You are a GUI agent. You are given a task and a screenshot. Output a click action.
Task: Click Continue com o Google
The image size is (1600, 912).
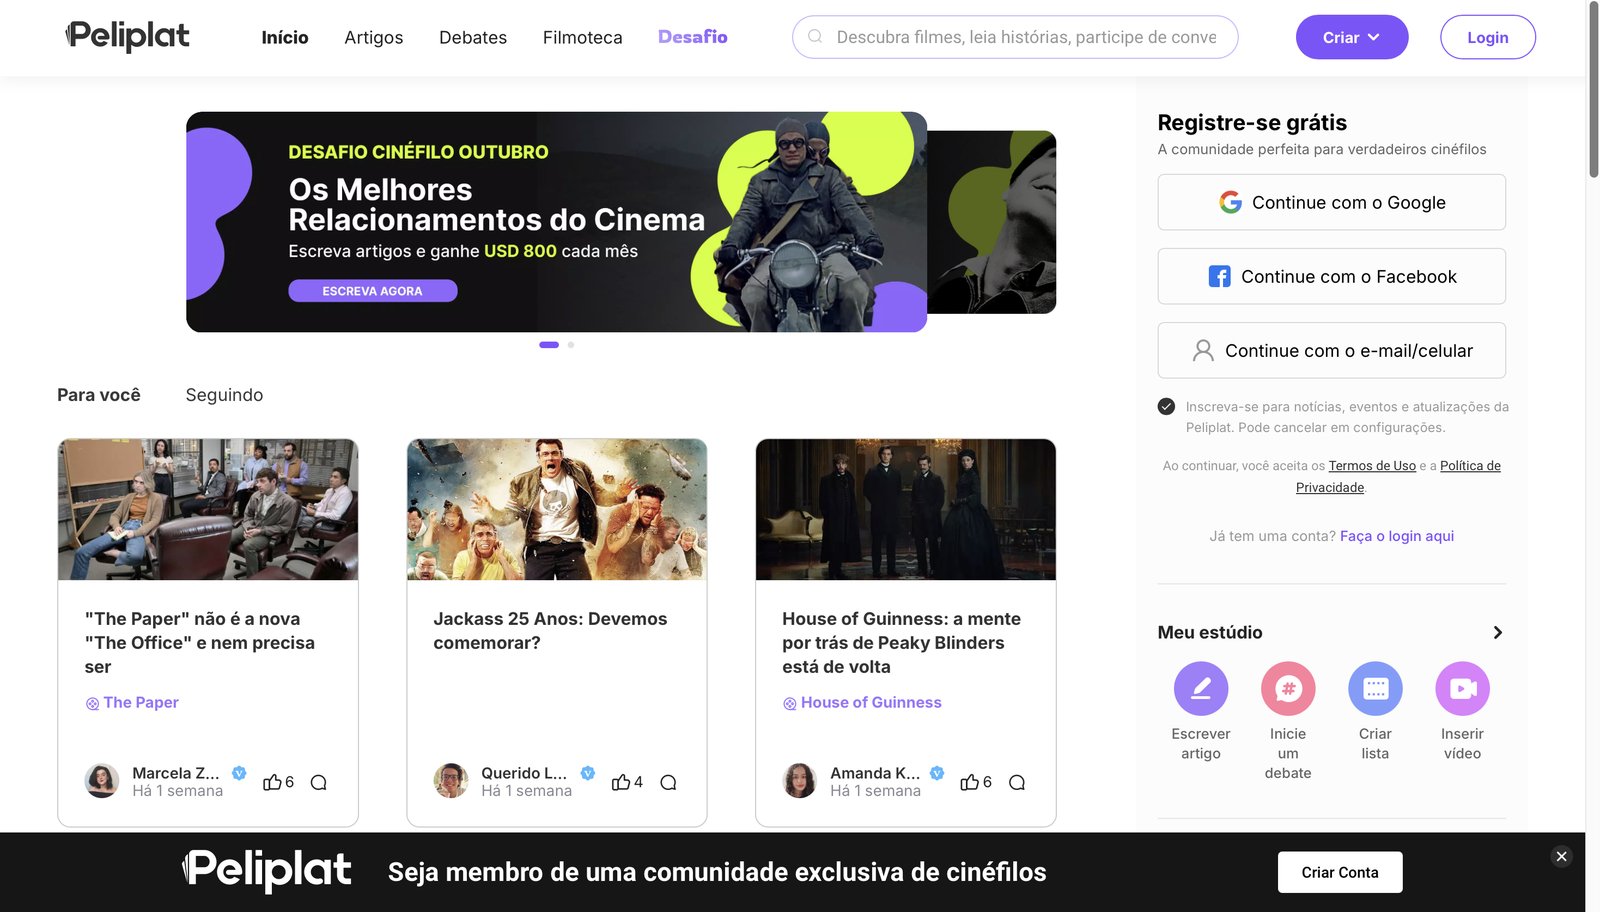coord(1332,202)
